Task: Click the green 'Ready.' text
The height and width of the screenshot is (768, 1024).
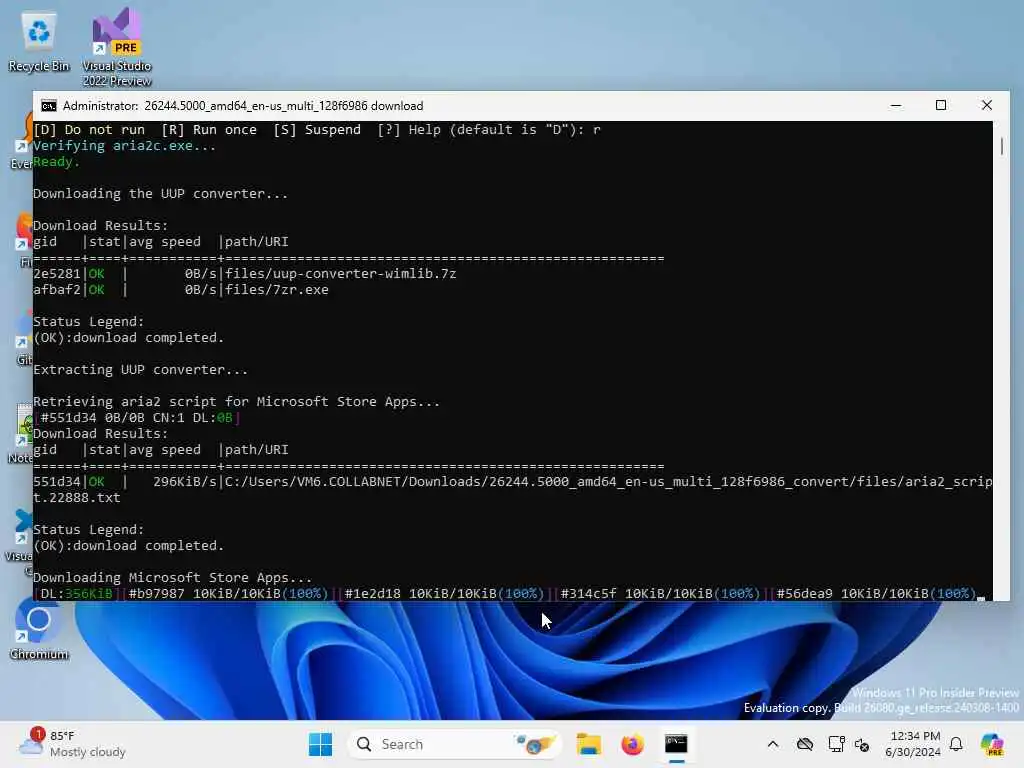Action: tap(56, 162)
